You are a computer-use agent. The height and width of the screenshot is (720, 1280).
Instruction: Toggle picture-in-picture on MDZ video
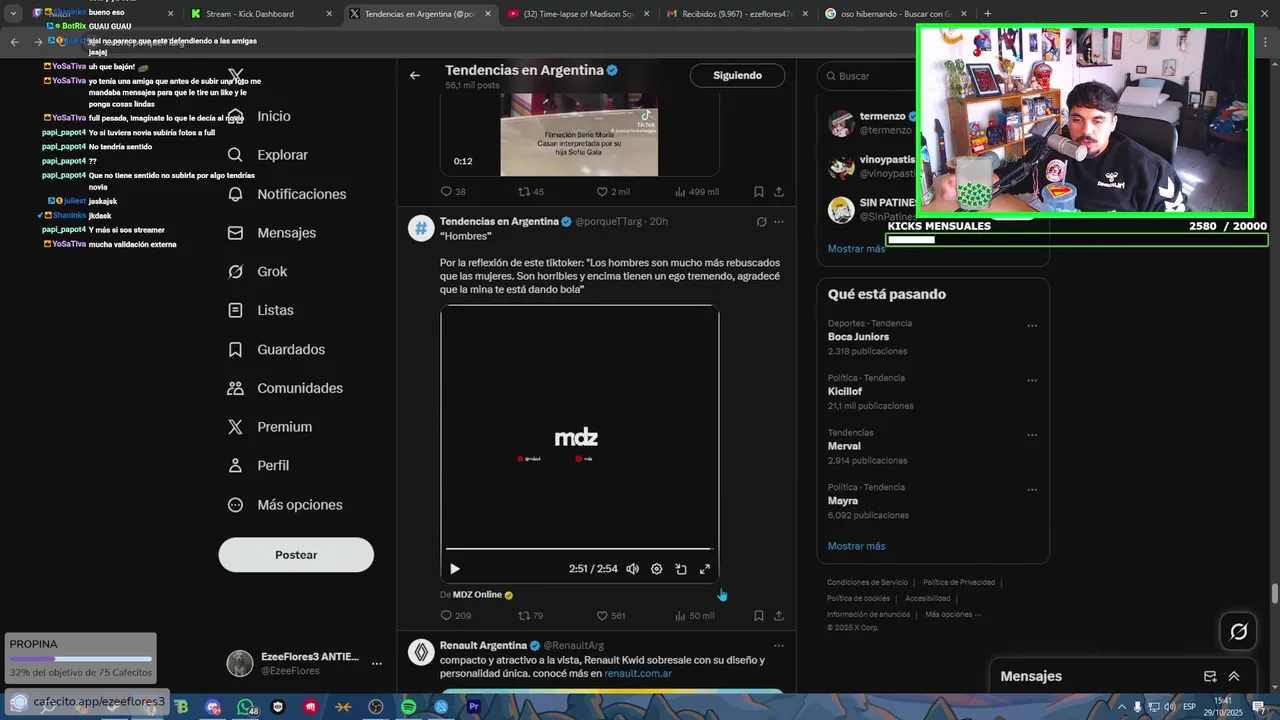click(681, 569)
